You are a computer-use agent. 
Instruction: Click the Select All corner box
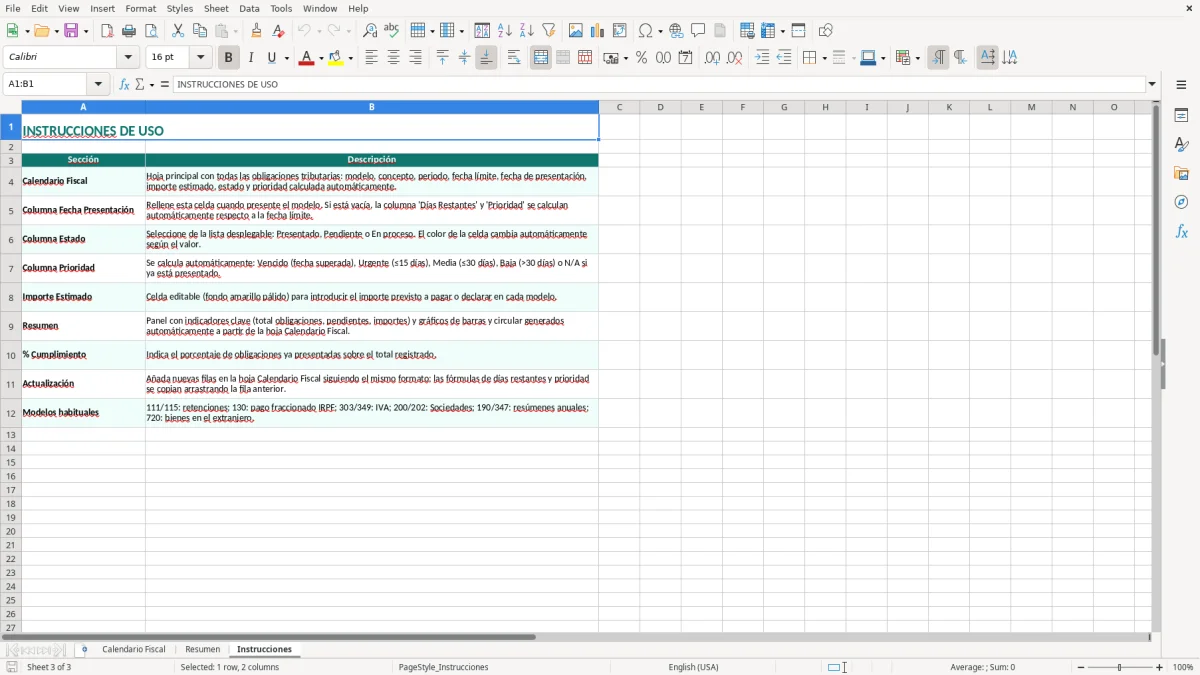click(11, 107)
